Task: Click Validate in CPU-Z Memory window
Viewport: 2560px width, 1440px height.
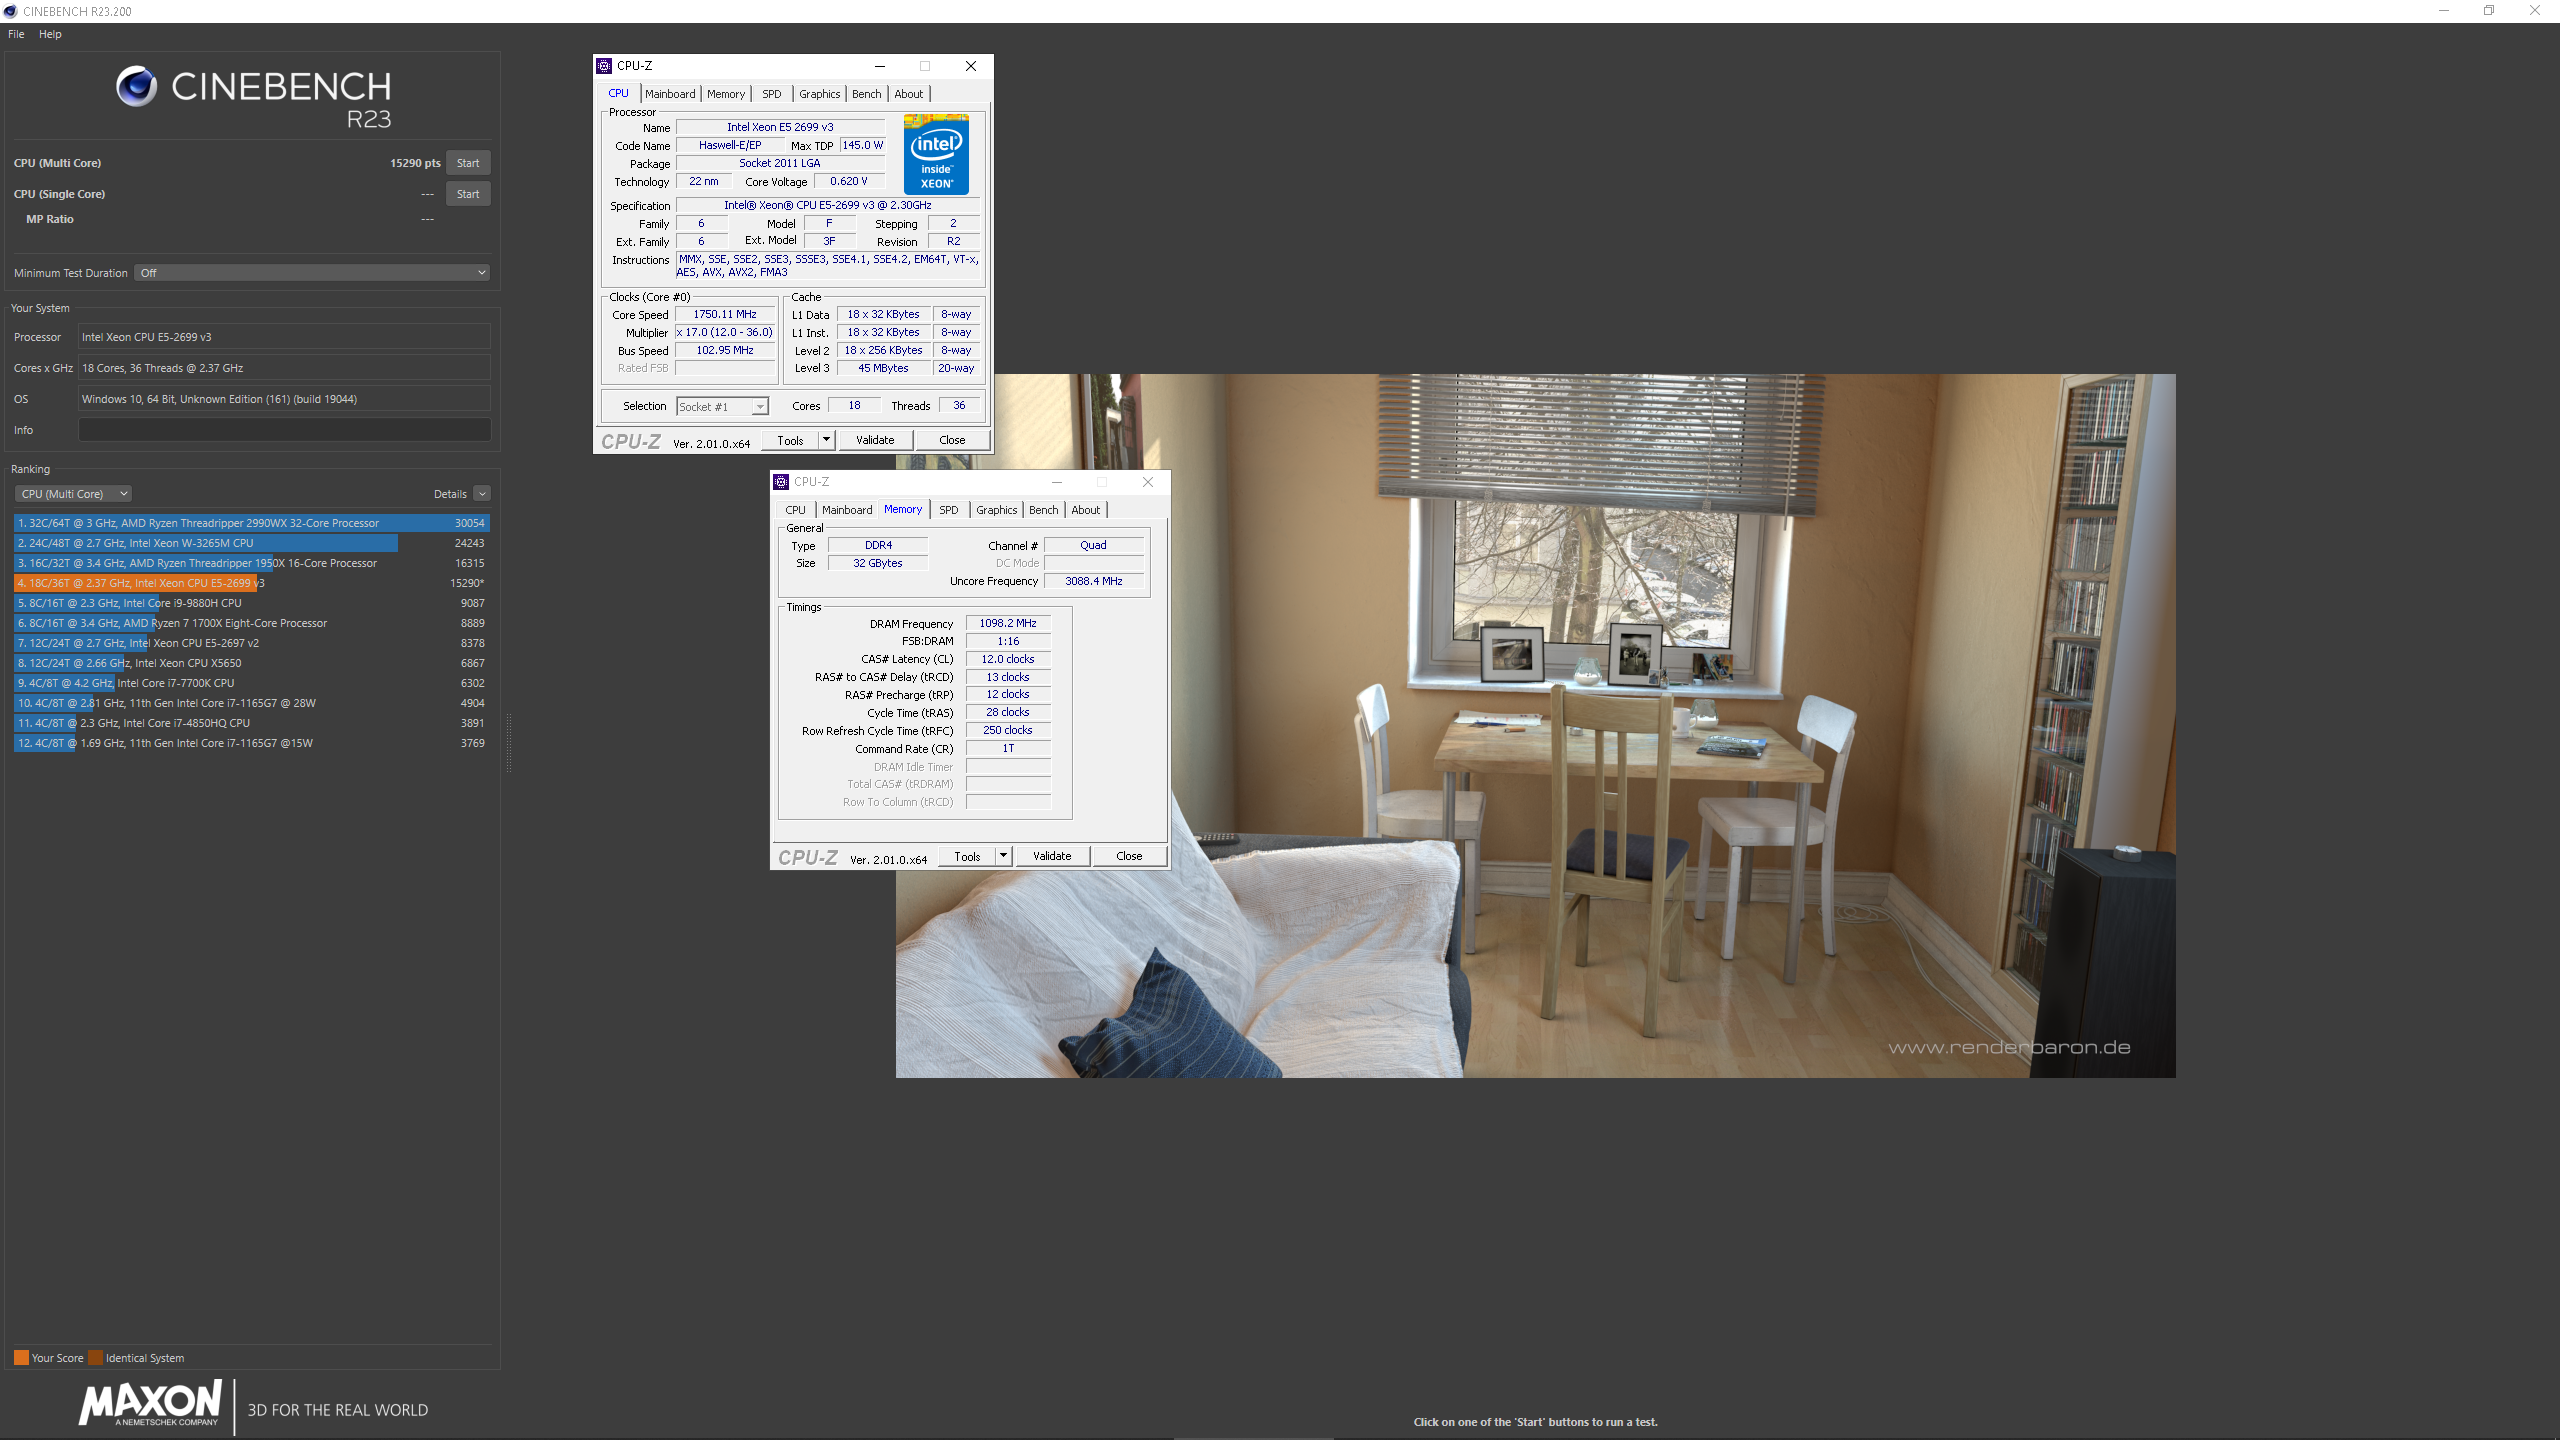Action: [x=1052, y=856]
